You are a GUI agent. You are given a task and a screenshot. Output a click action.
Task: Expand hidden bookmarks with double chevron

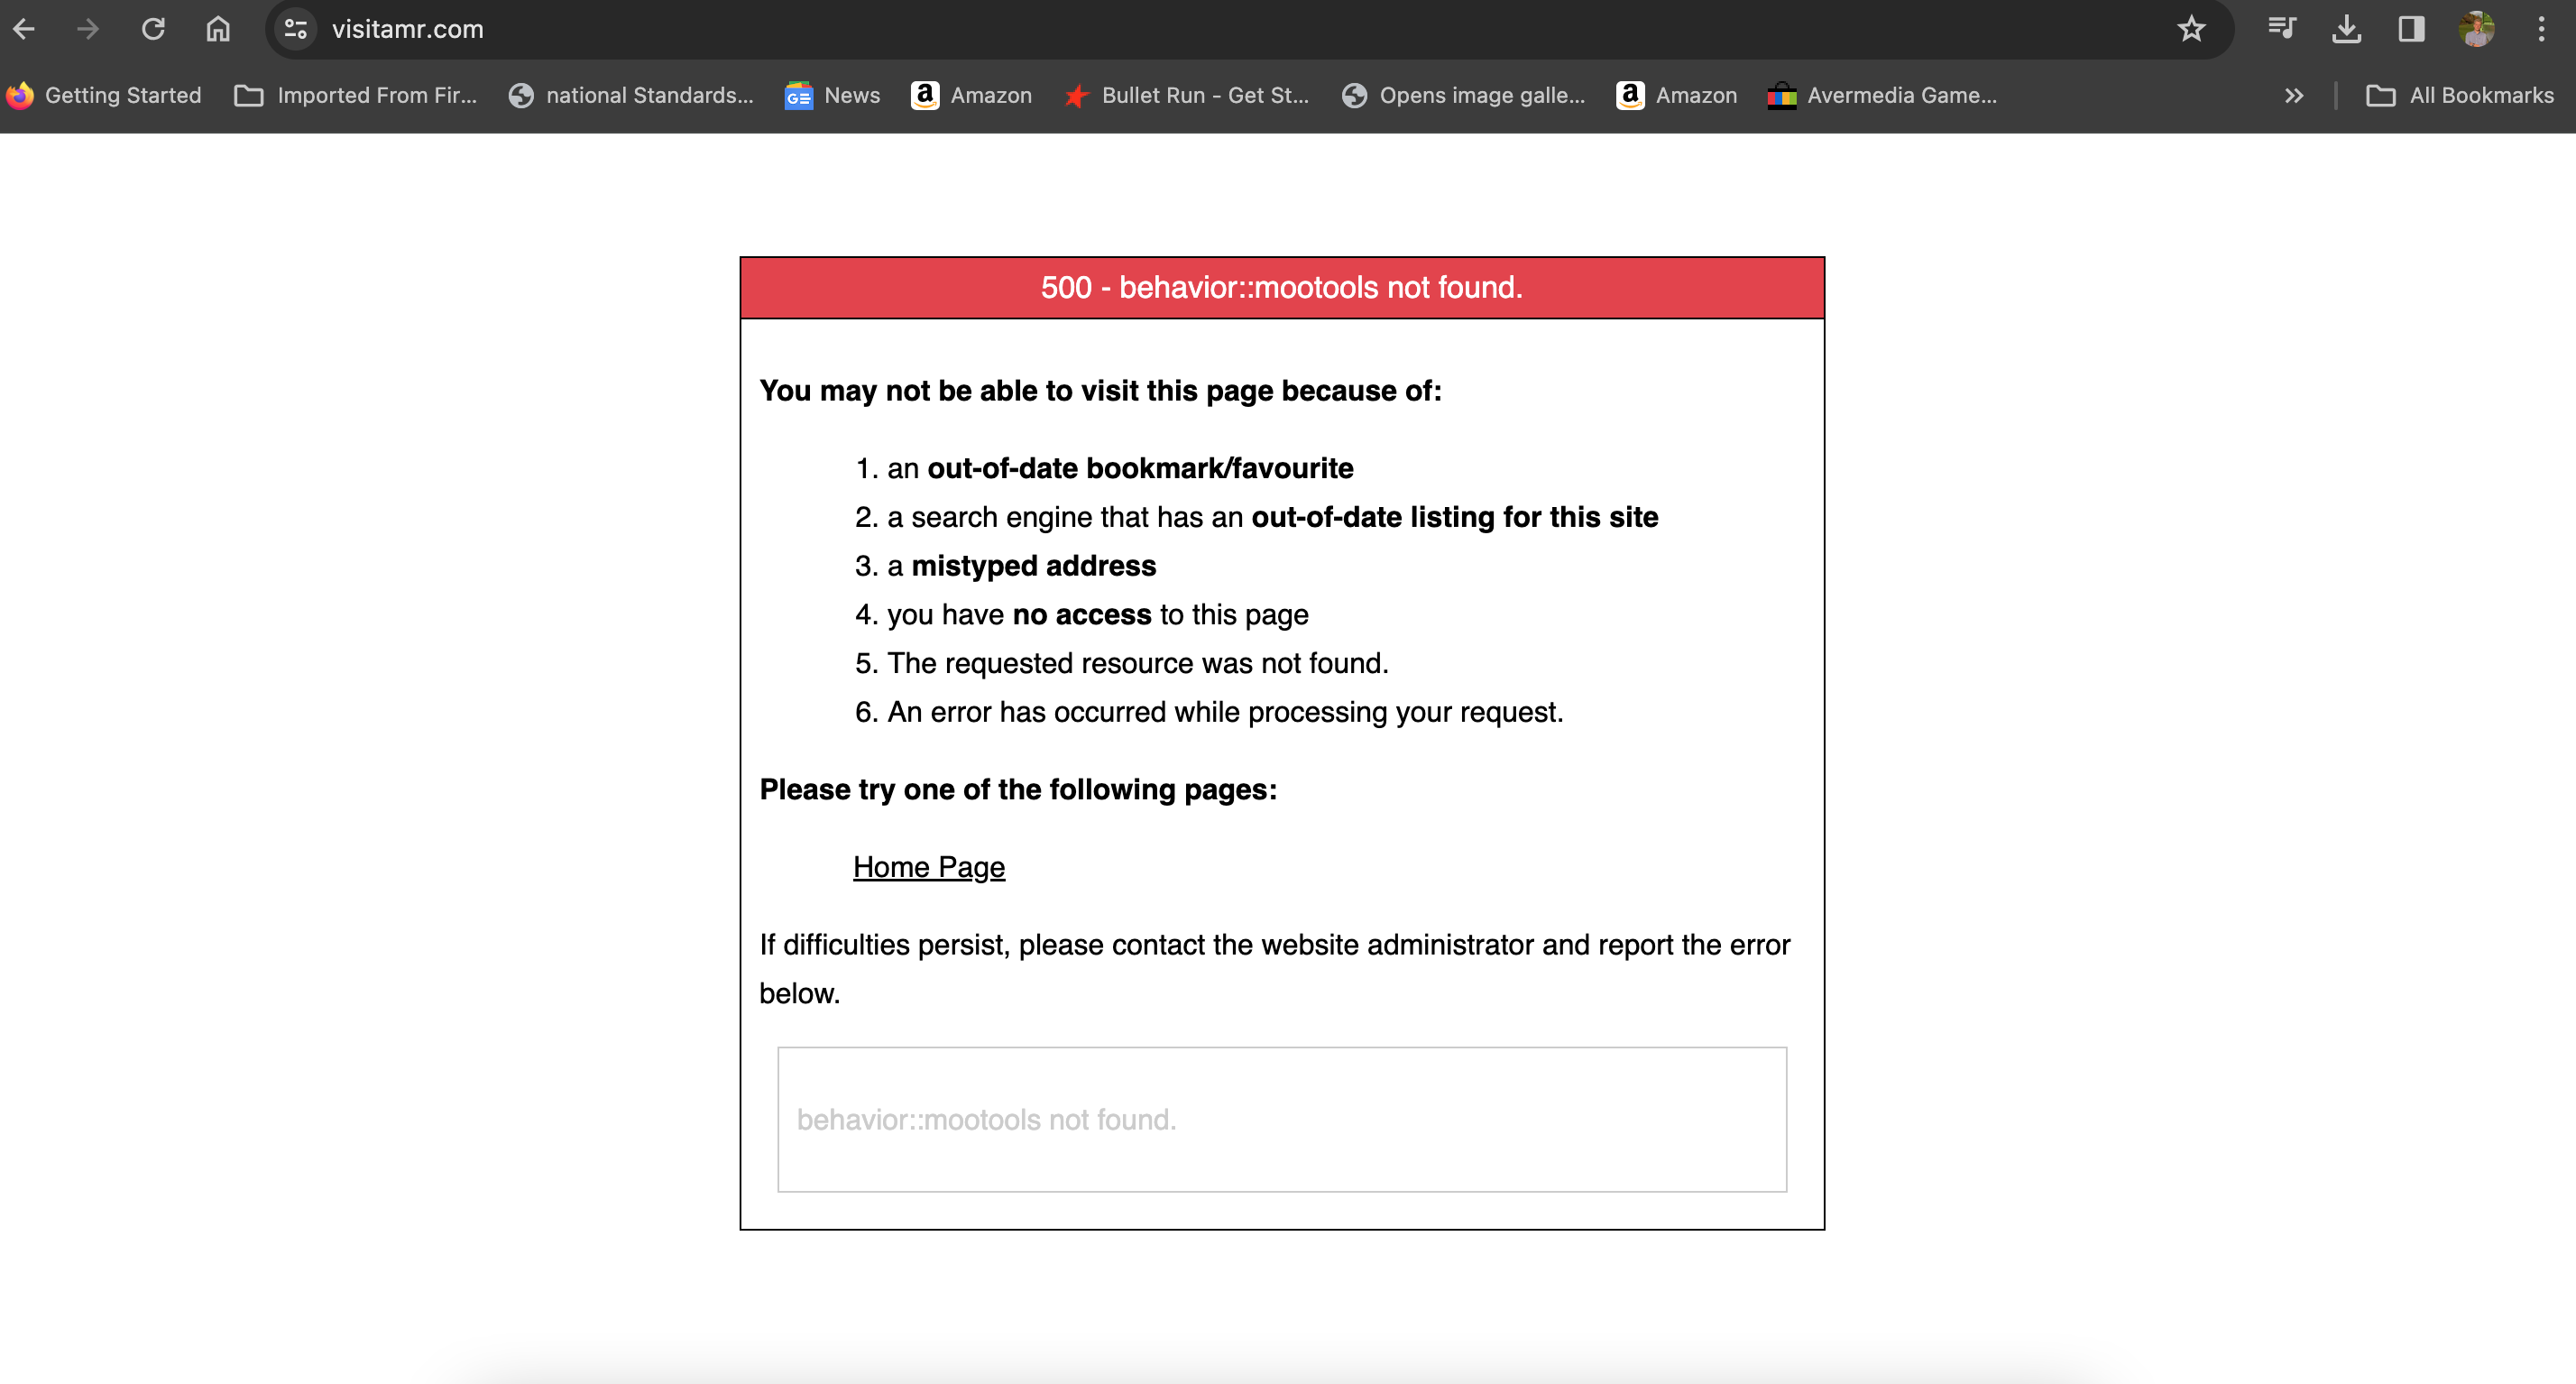click(x=2294, y=96)
